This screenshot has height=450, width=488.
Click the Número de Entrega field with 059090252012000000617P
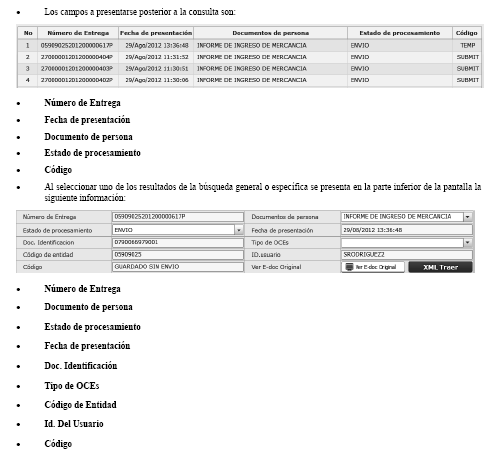click(x=178, y=217)
